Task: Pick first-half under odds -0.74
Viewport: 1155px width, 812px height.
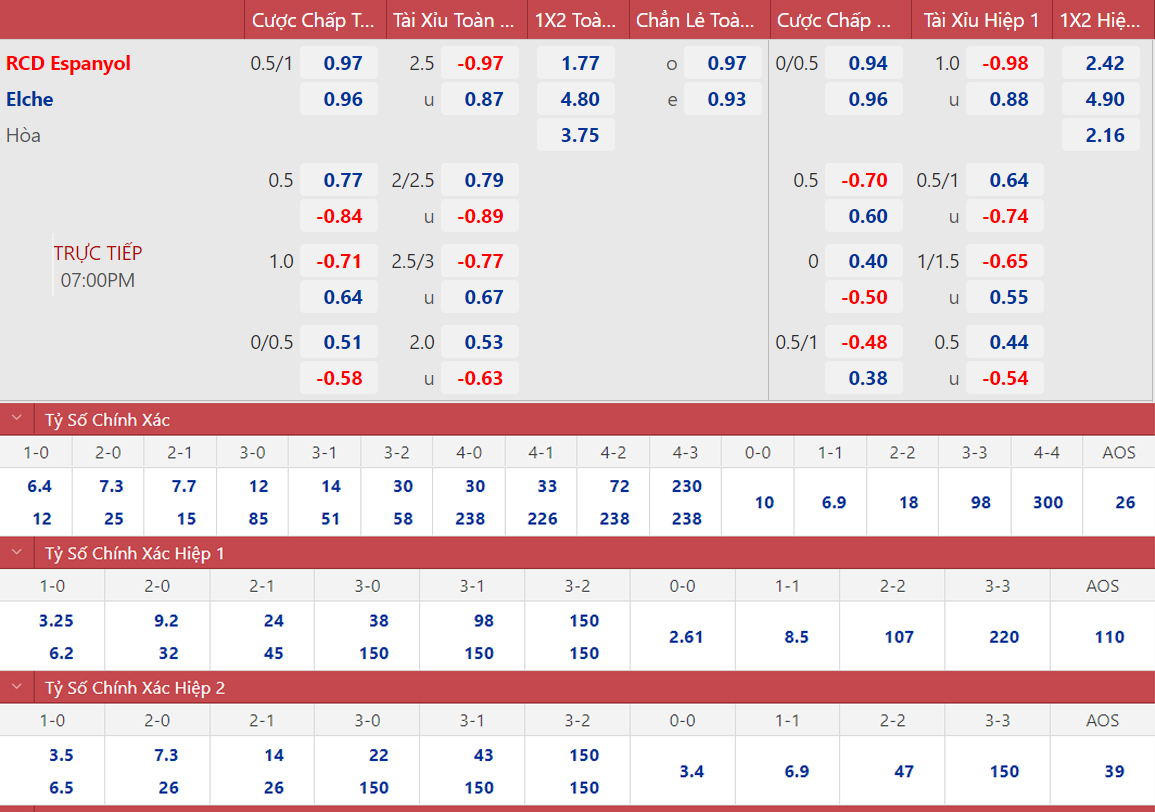Action: click(1005, 217)
